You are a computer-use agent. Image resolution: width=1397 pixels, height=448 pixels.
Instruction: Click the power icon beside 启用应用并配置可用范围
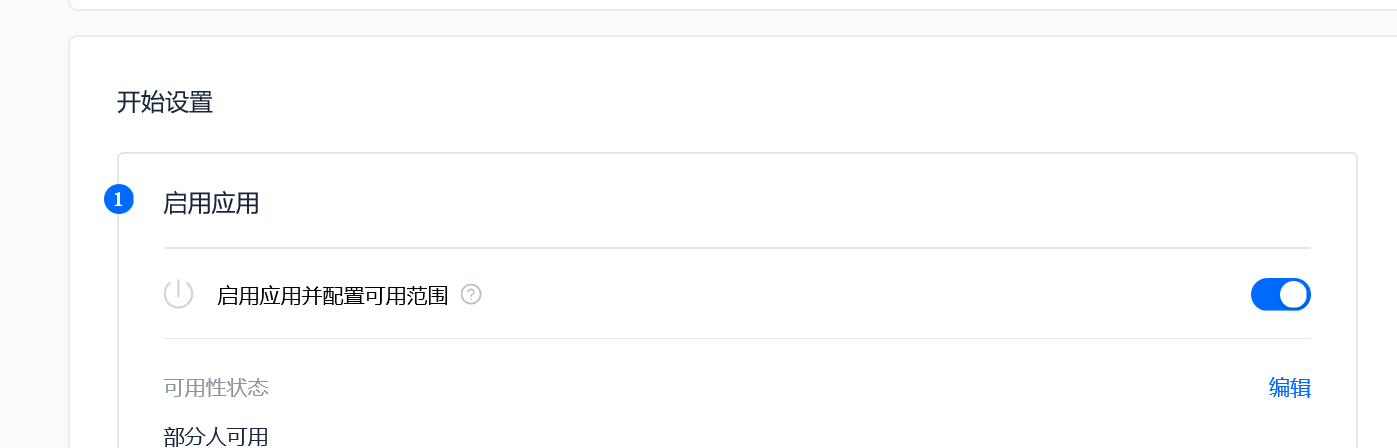click(x=178, y=294)
